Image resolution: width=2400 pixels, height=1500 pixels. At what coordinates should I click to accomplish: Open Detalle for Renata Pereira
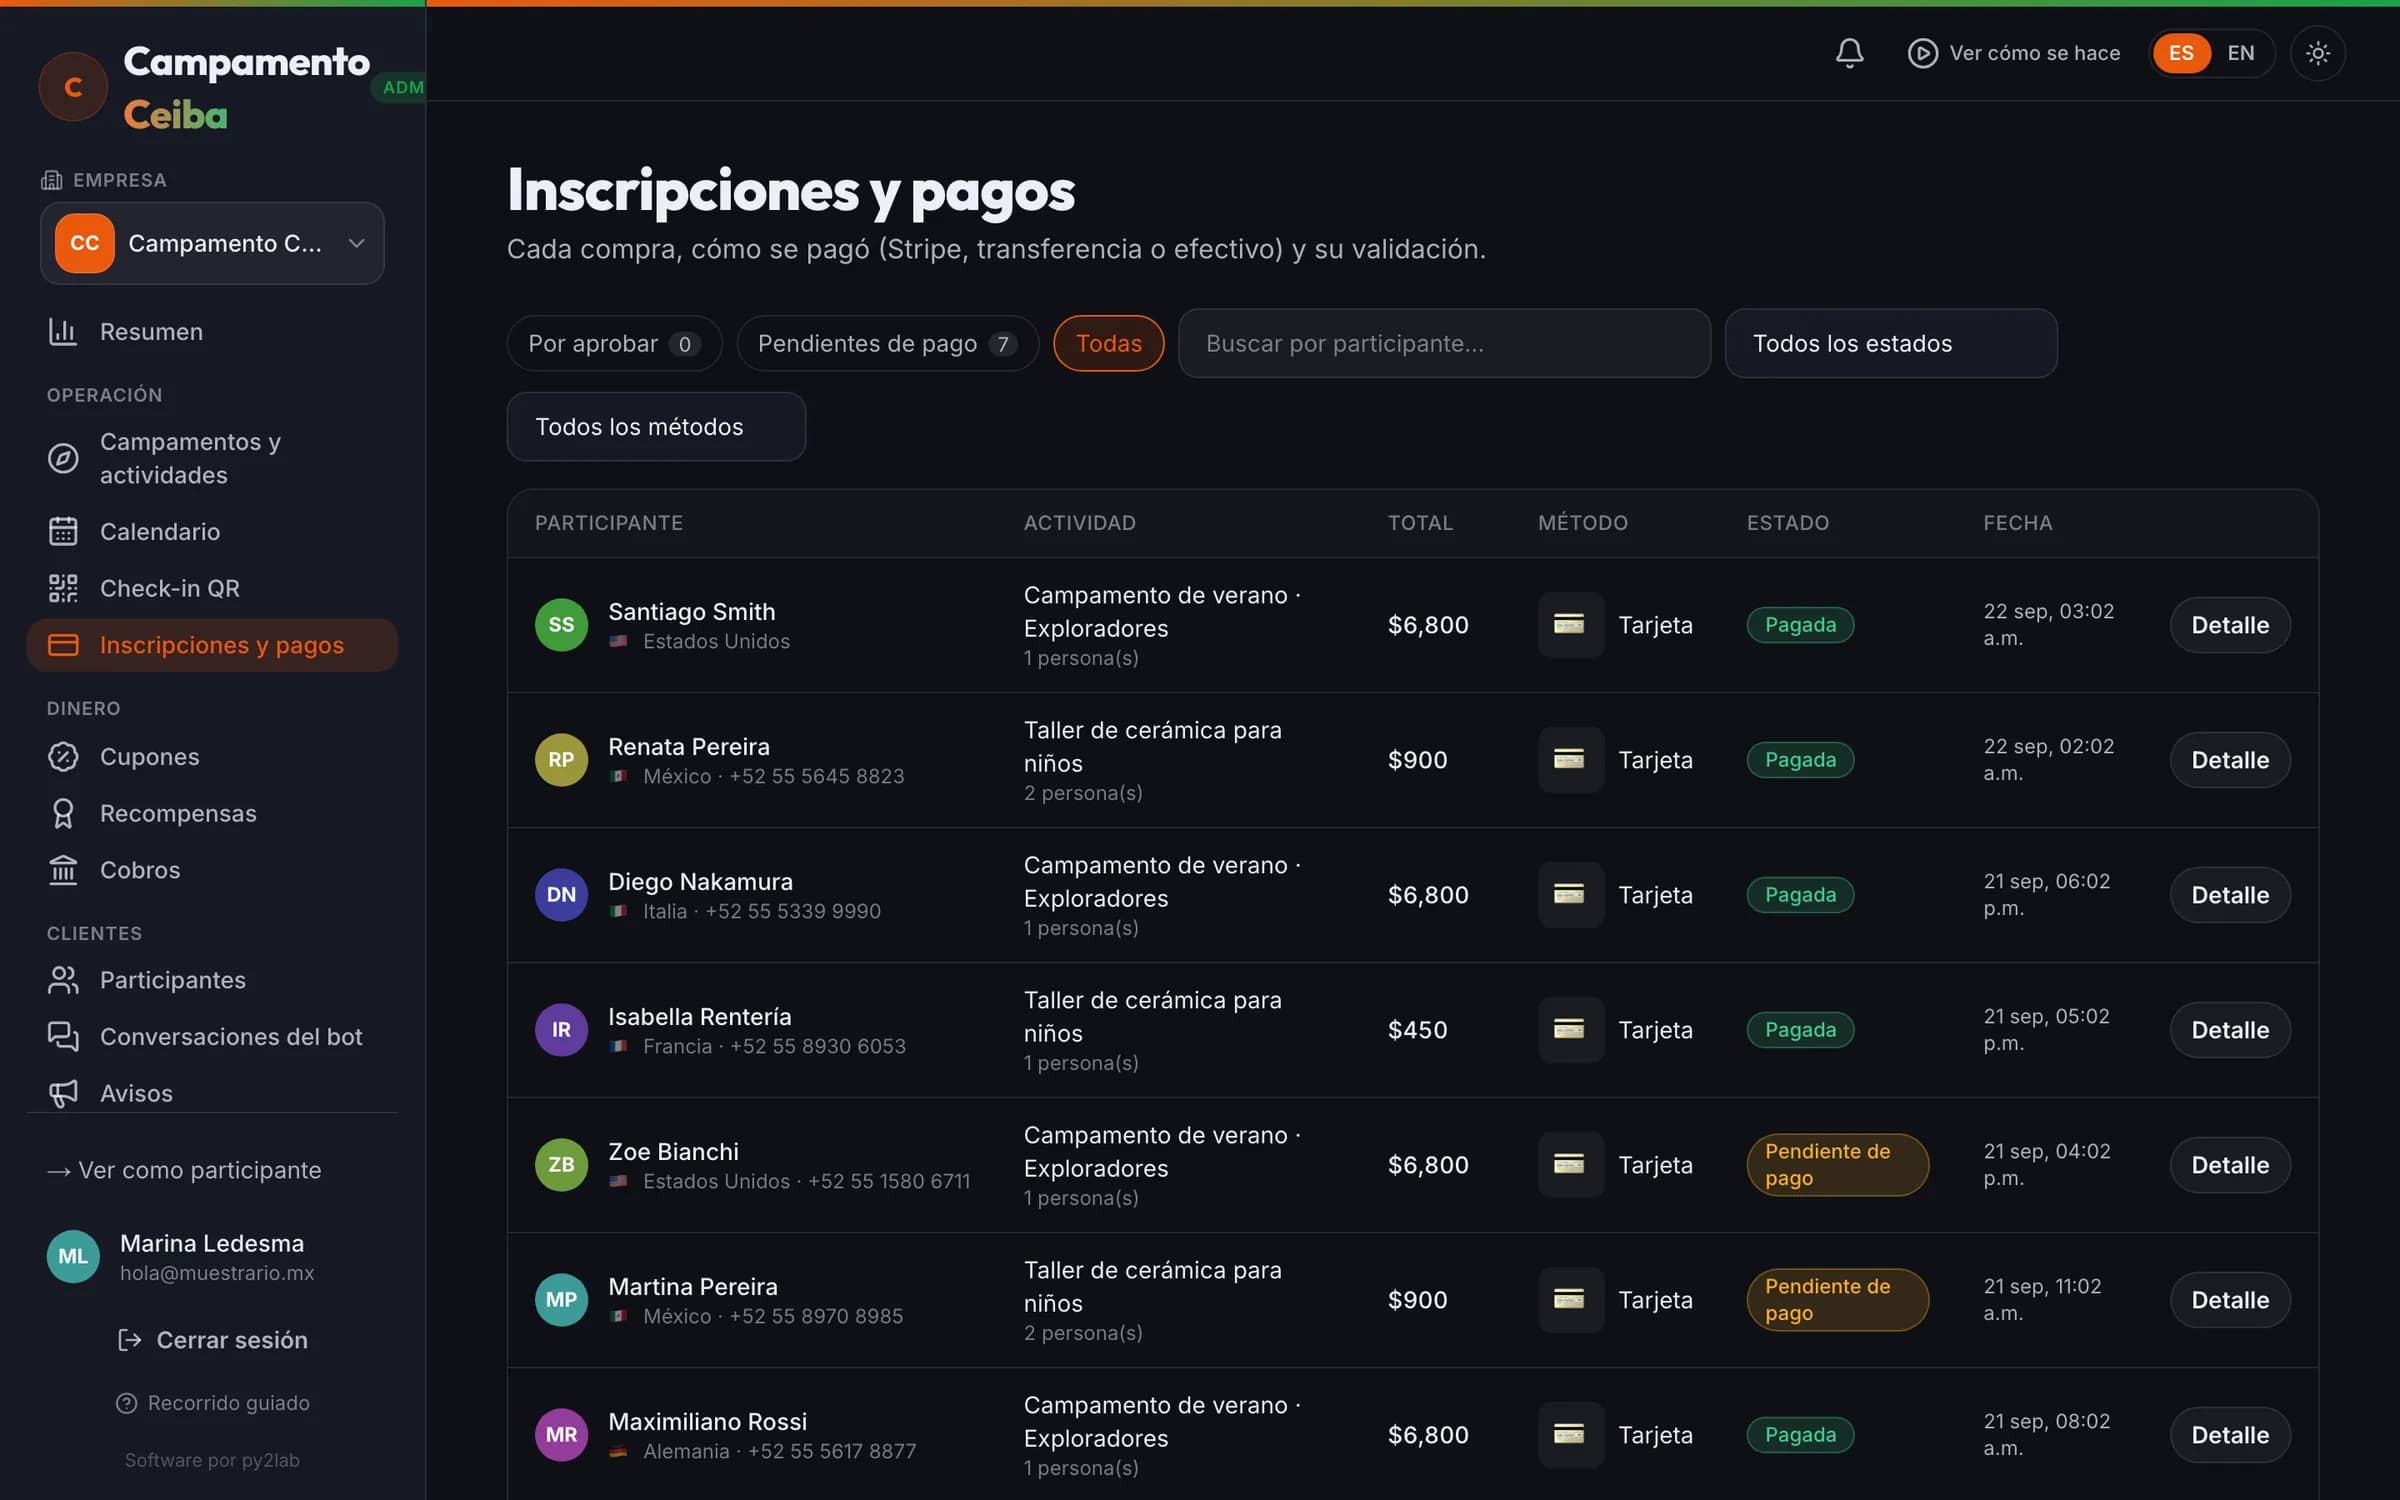click(x=2230, y=760)
